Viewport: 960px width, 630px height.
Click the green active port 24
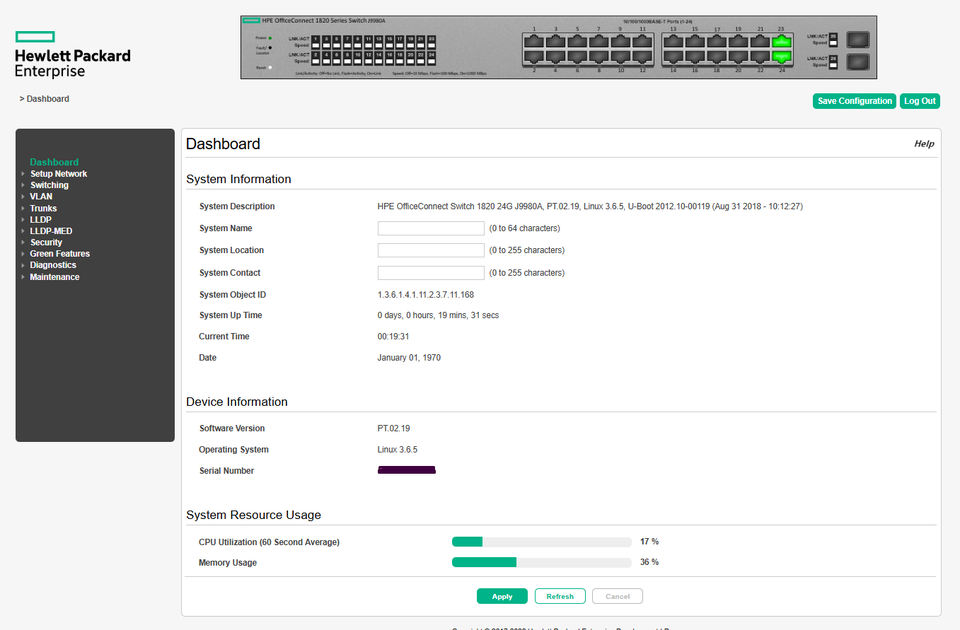782,57
